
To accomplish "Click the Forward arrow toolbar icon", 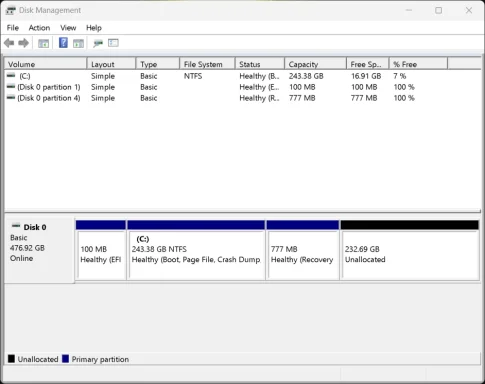I will tap(23, 43).
